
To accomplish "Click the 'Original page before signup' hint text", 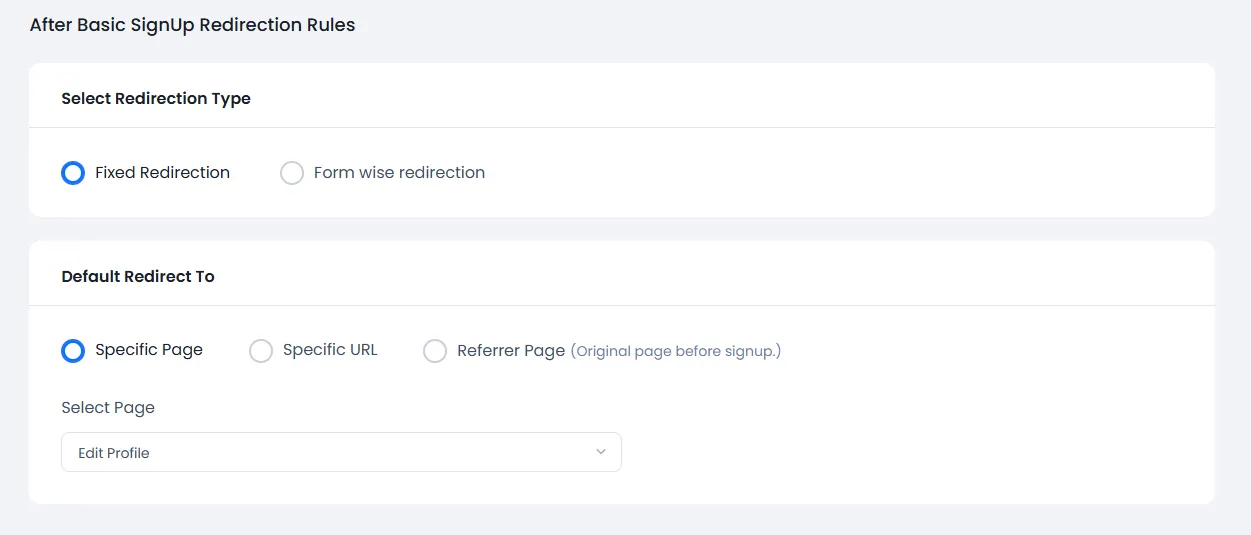I will 676,351.
